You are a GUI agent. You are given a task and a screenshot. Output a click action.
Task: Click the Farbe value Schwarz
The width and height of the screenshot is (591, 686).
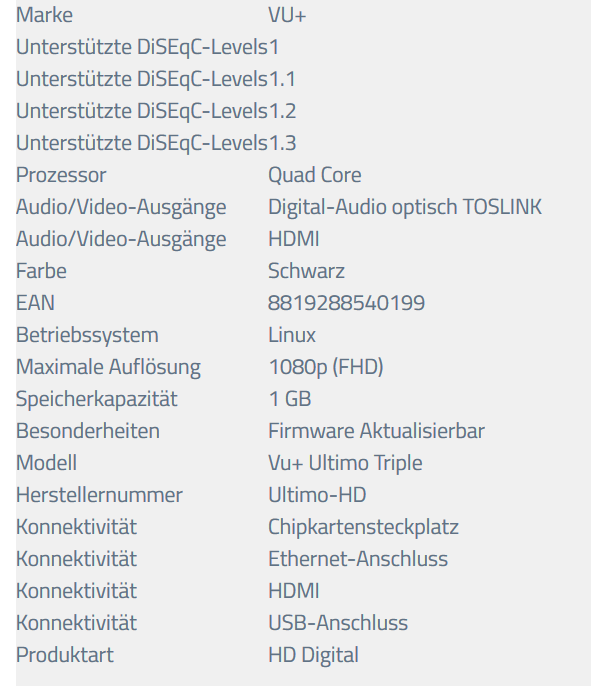point(306,271)
